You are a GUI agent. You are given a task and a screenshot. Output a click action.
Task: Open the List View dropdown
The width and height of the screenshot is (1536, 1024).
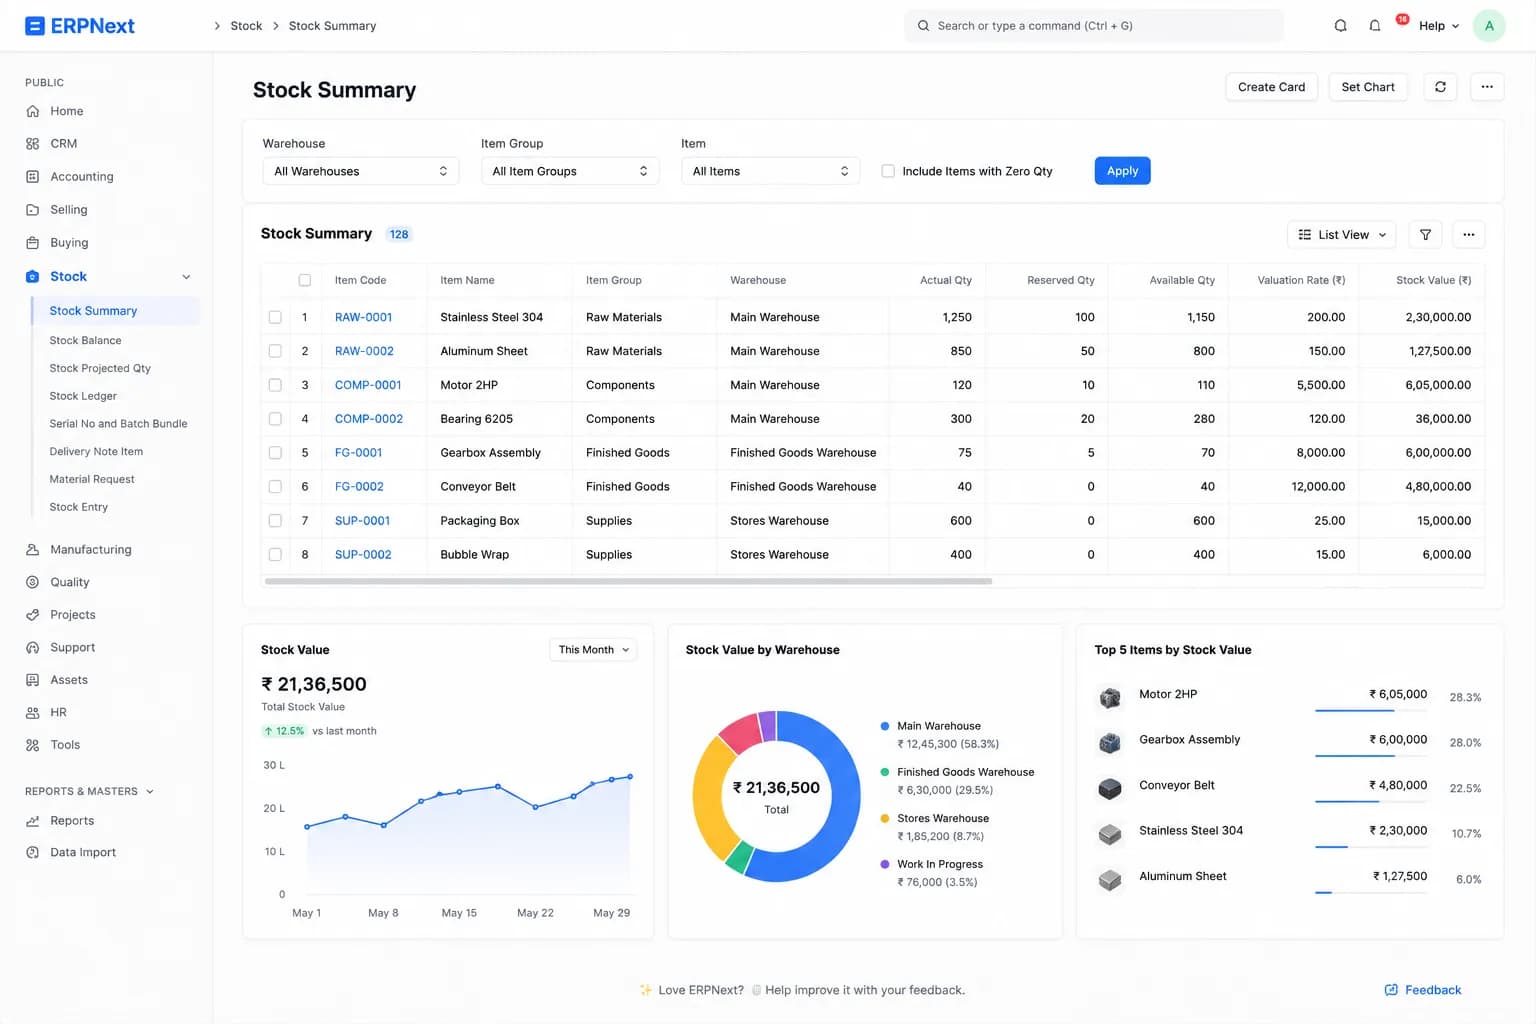pos(1341,235)
